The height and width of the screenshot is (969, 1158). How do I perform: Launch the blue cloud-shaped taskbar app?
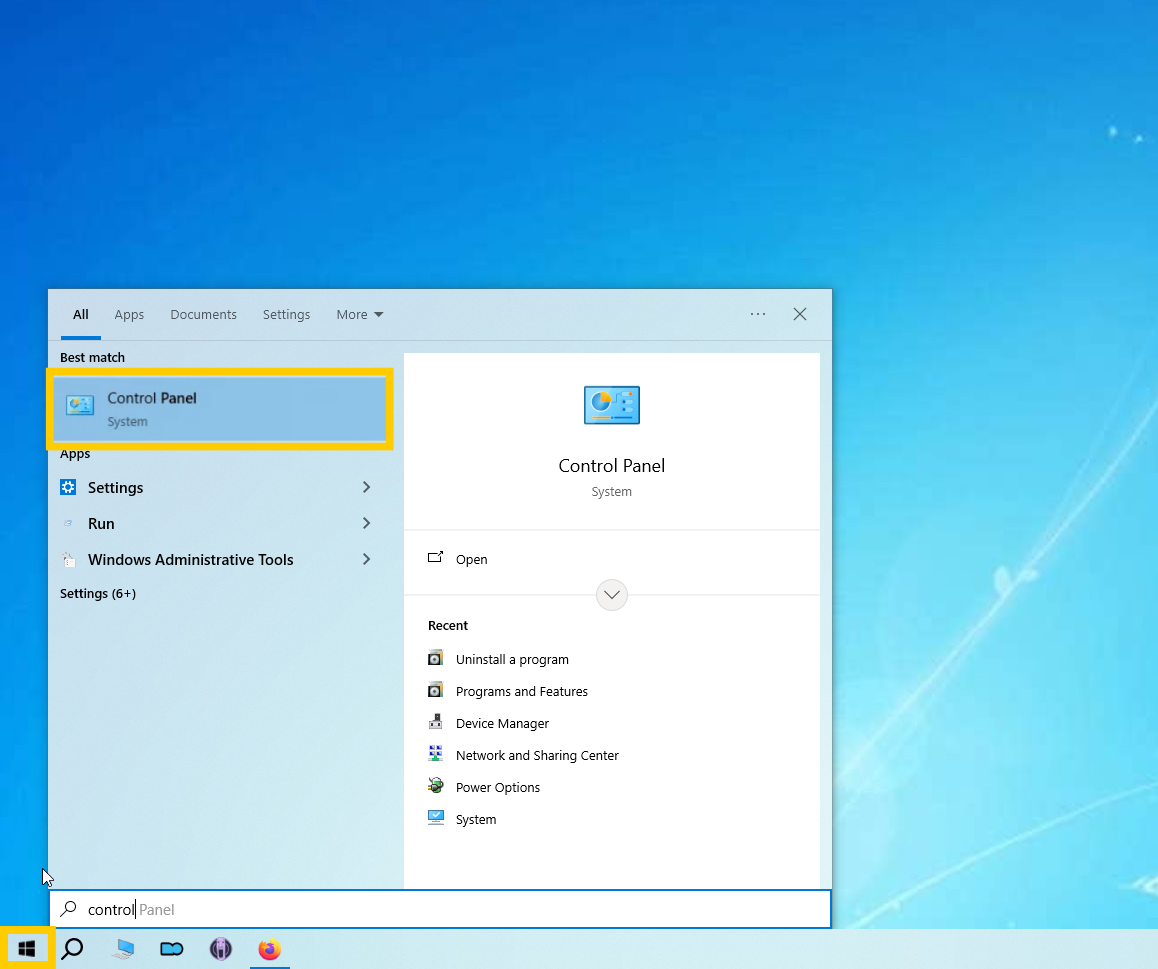[171, 948]
